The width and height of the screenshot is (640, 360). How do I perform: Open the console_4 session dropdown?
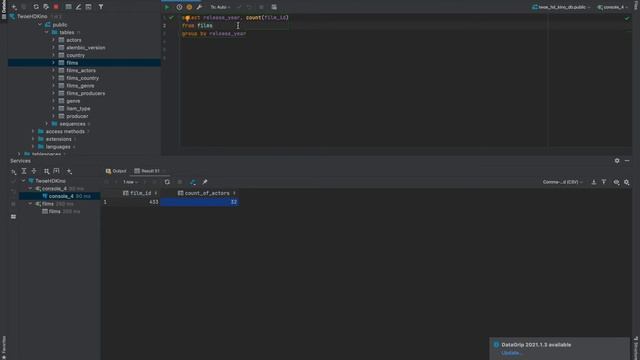click(x=612, y=7)
